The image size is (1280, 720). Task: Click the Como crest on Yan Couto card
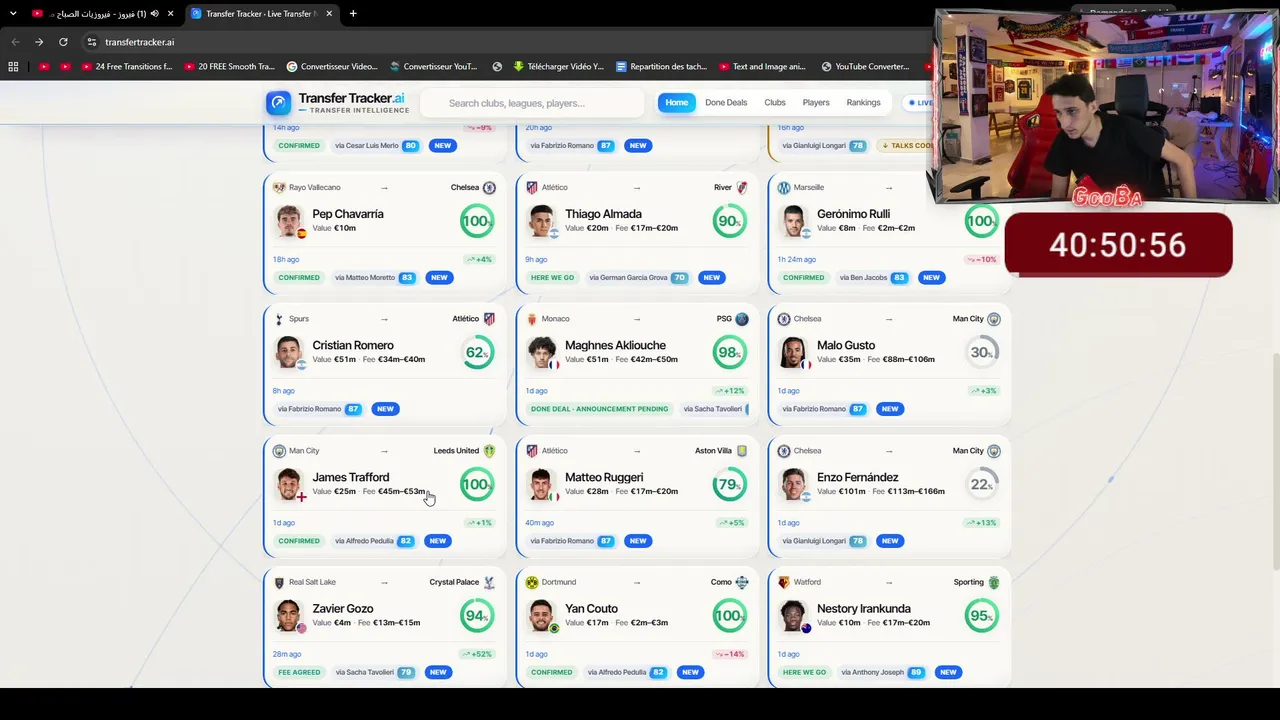click(742, 582)
